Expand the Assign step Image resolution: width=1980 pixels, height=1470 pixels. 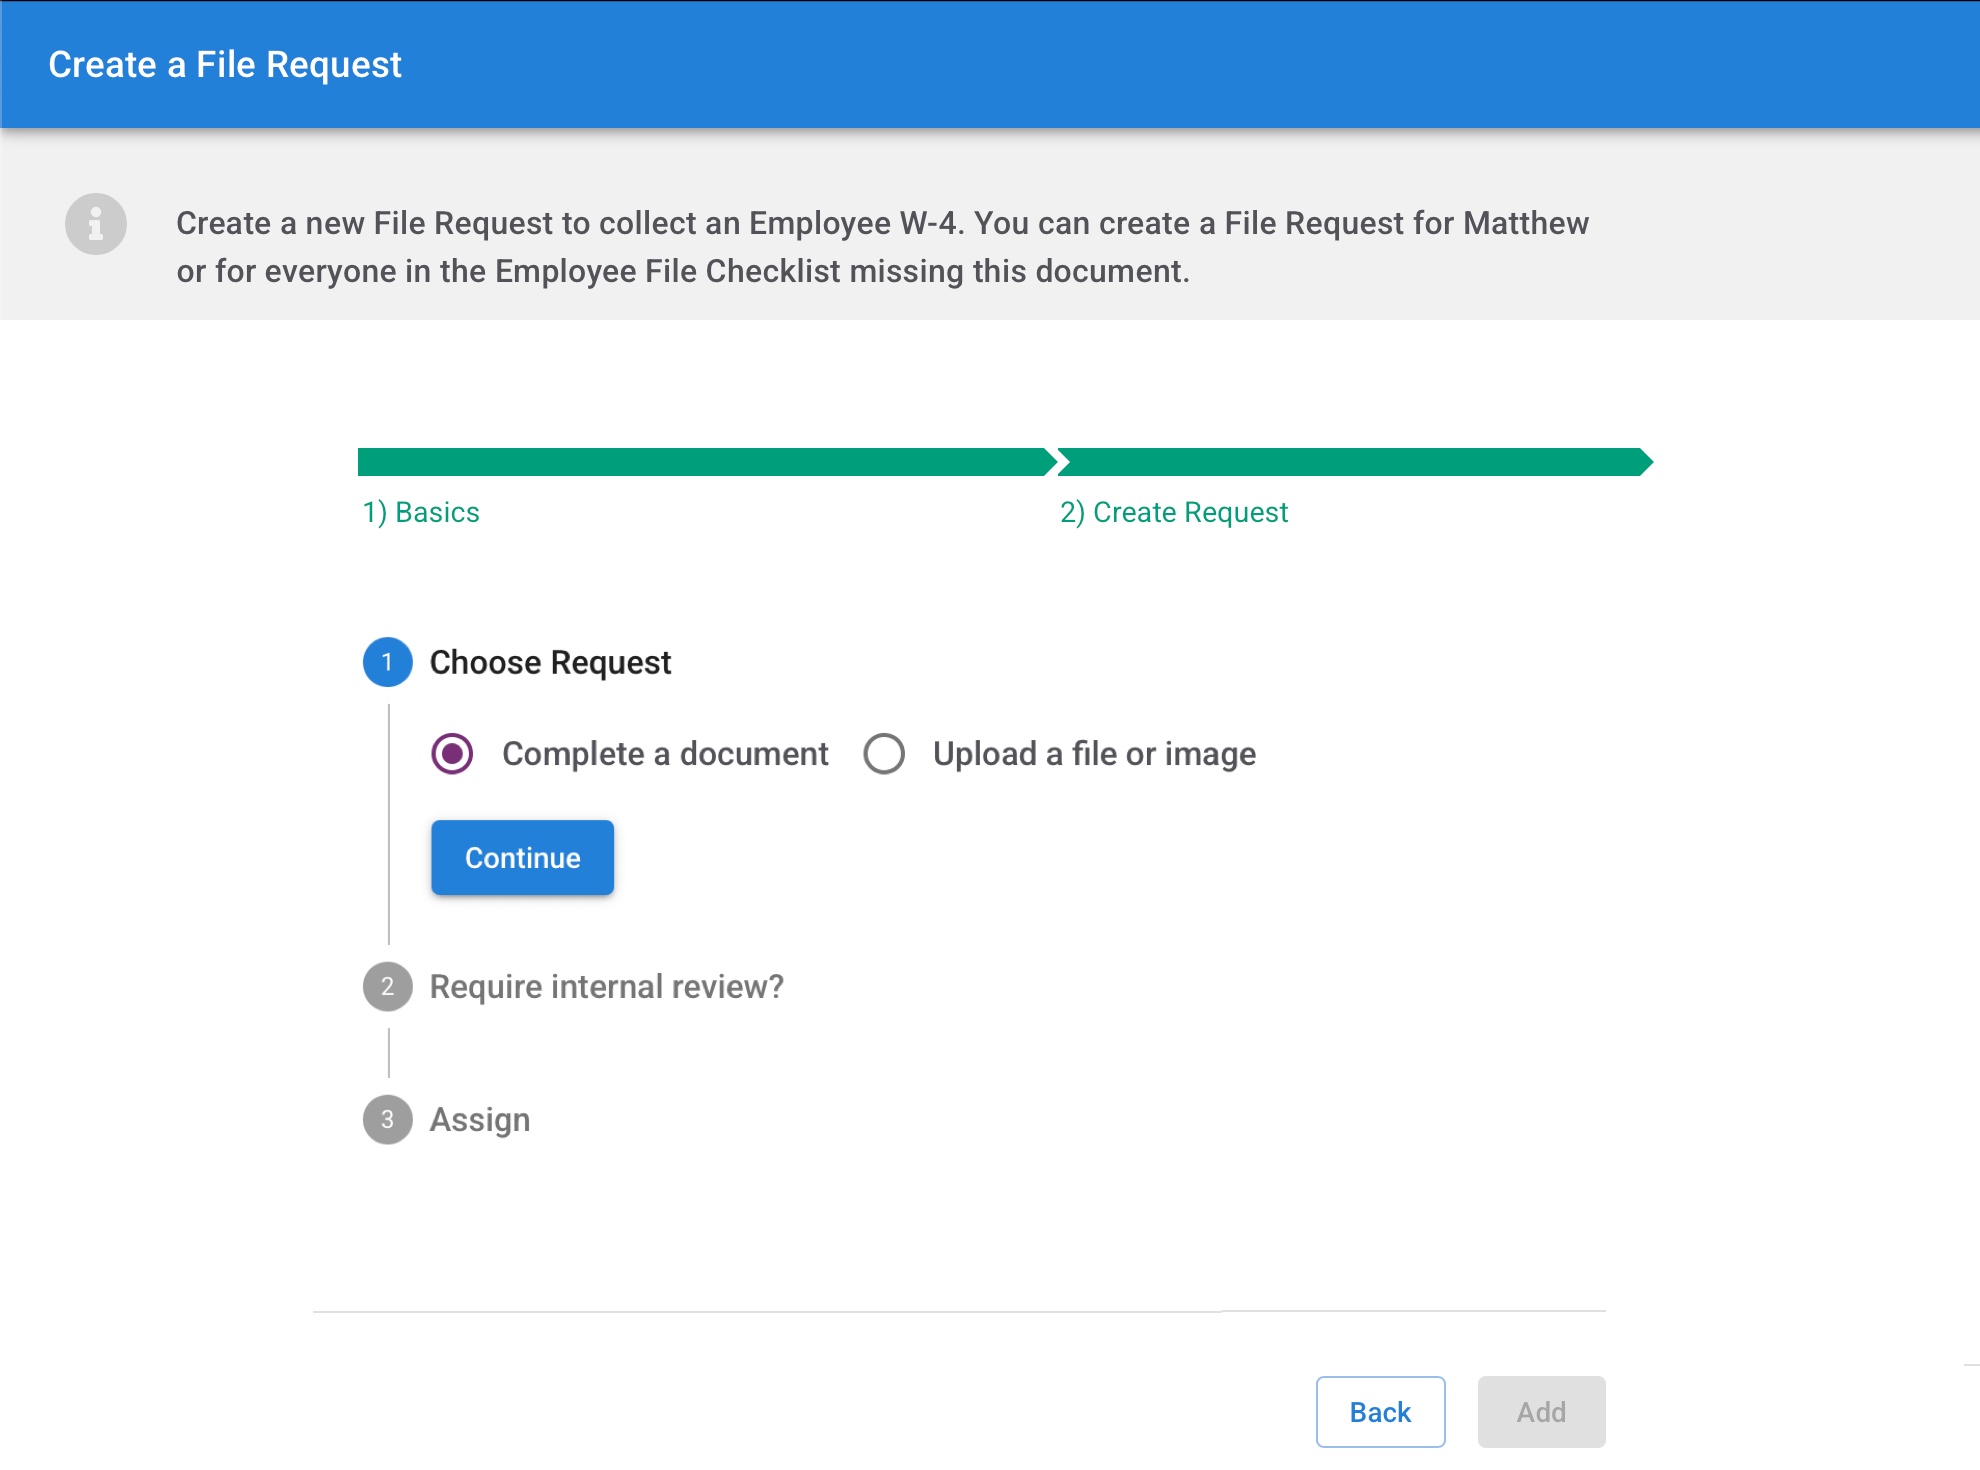(x=480, y=1119)
